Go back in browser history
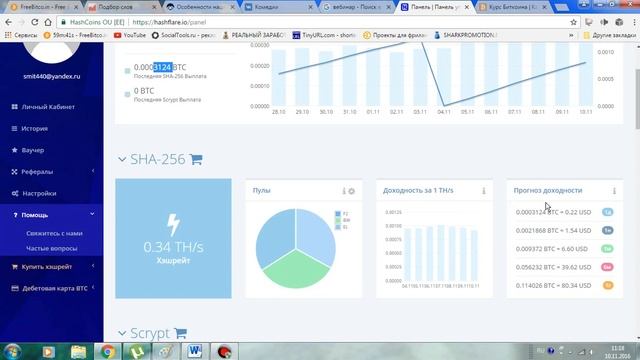Screen dimensions: 640x360 tap(9, 22)
